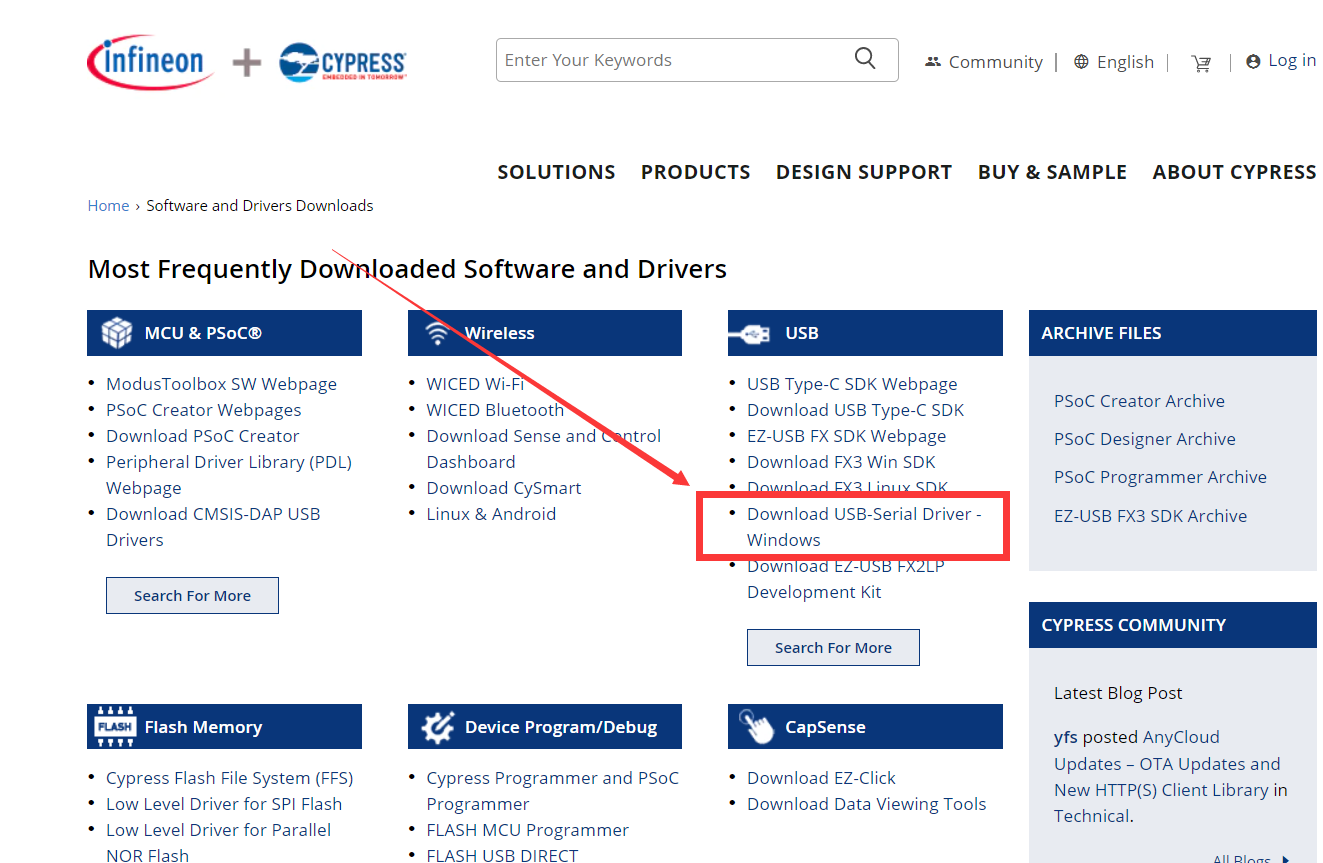Viewport: 1323px width, 863px height.
Task: Open the shopping cart icon
Action: point(1201,63)
